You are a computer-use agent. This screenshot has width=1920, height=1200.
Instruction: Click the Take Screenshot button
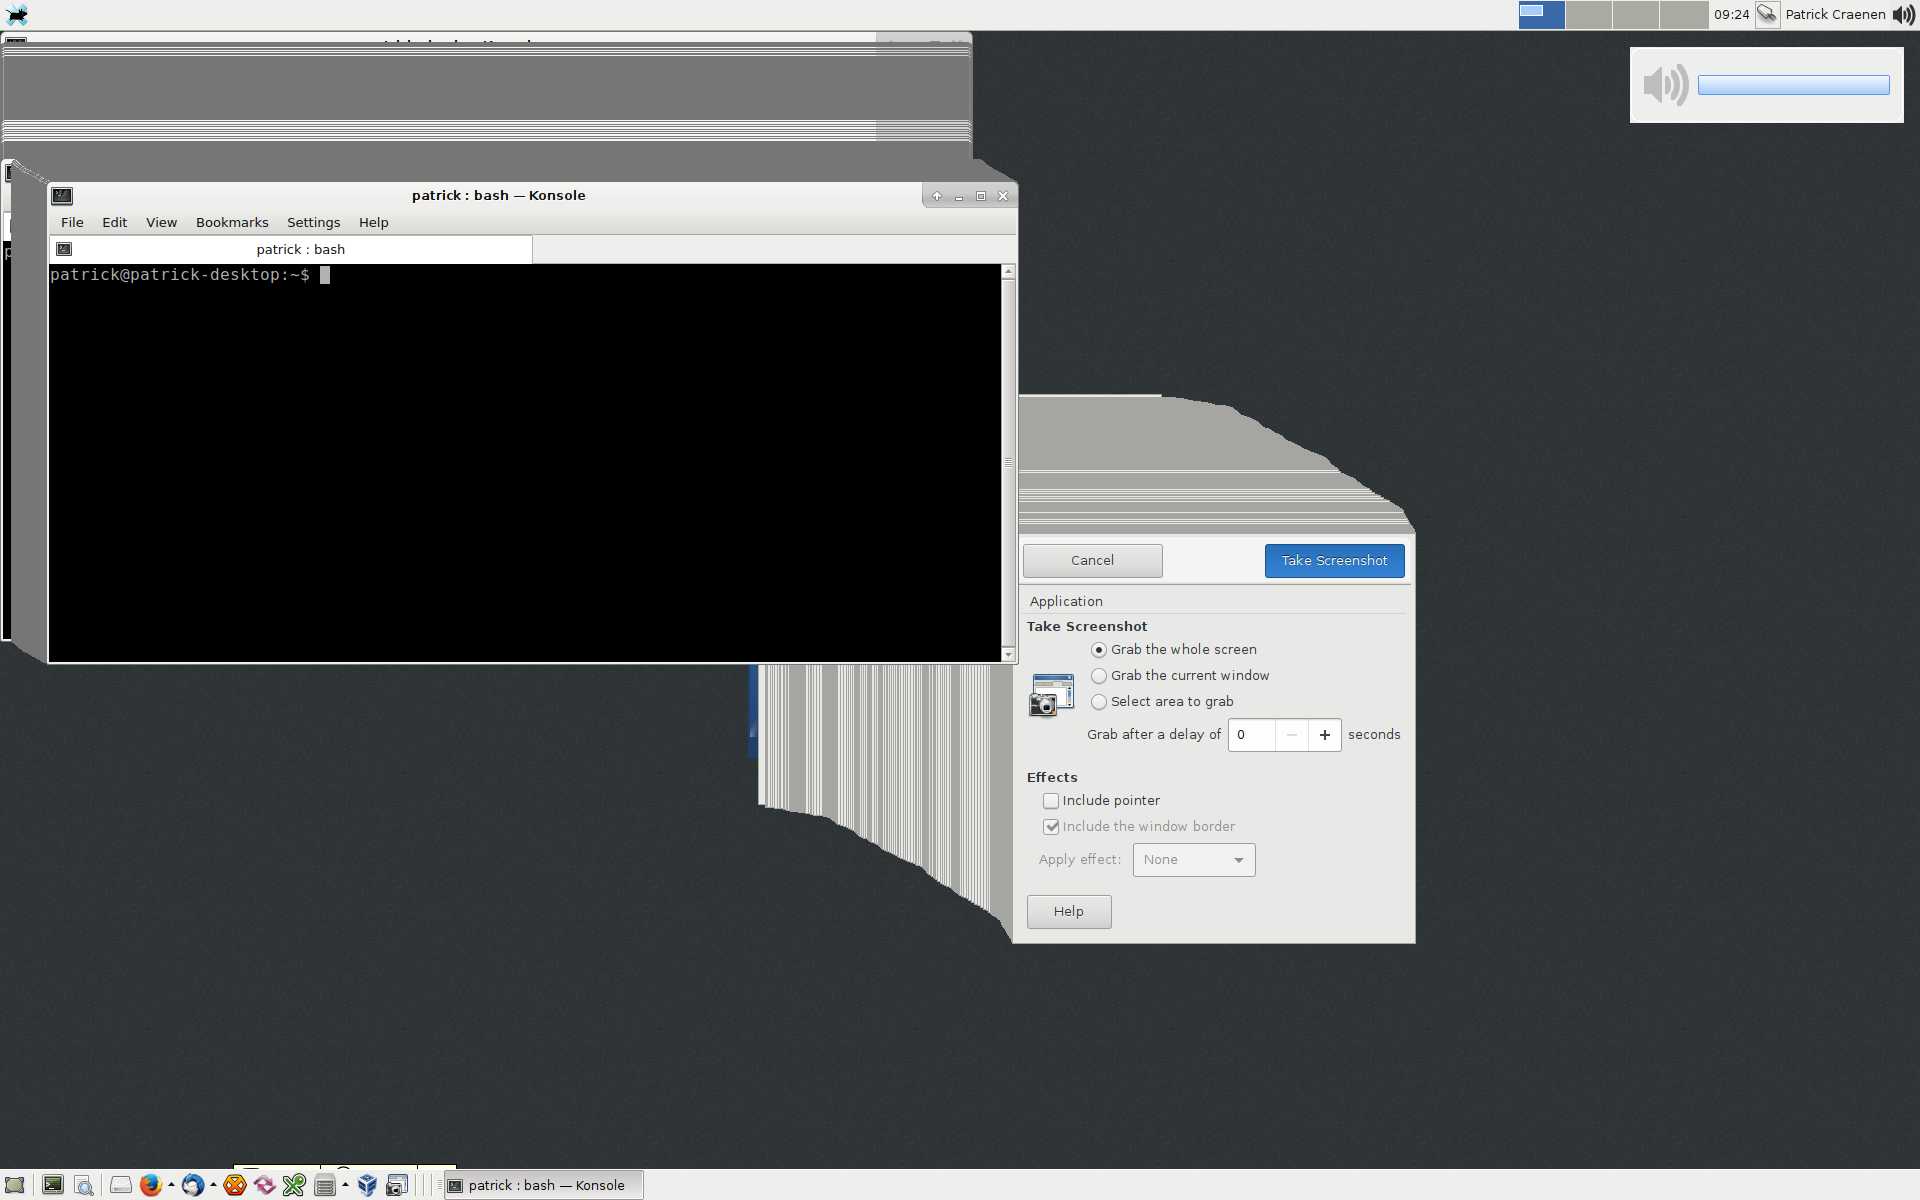click(x=1335, y=561)
